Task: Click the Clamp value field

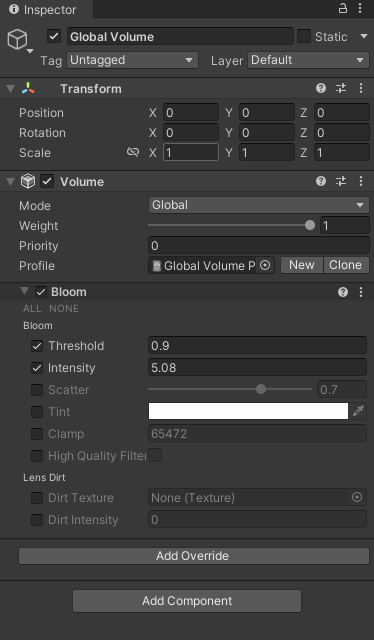Action: (257, 433)
